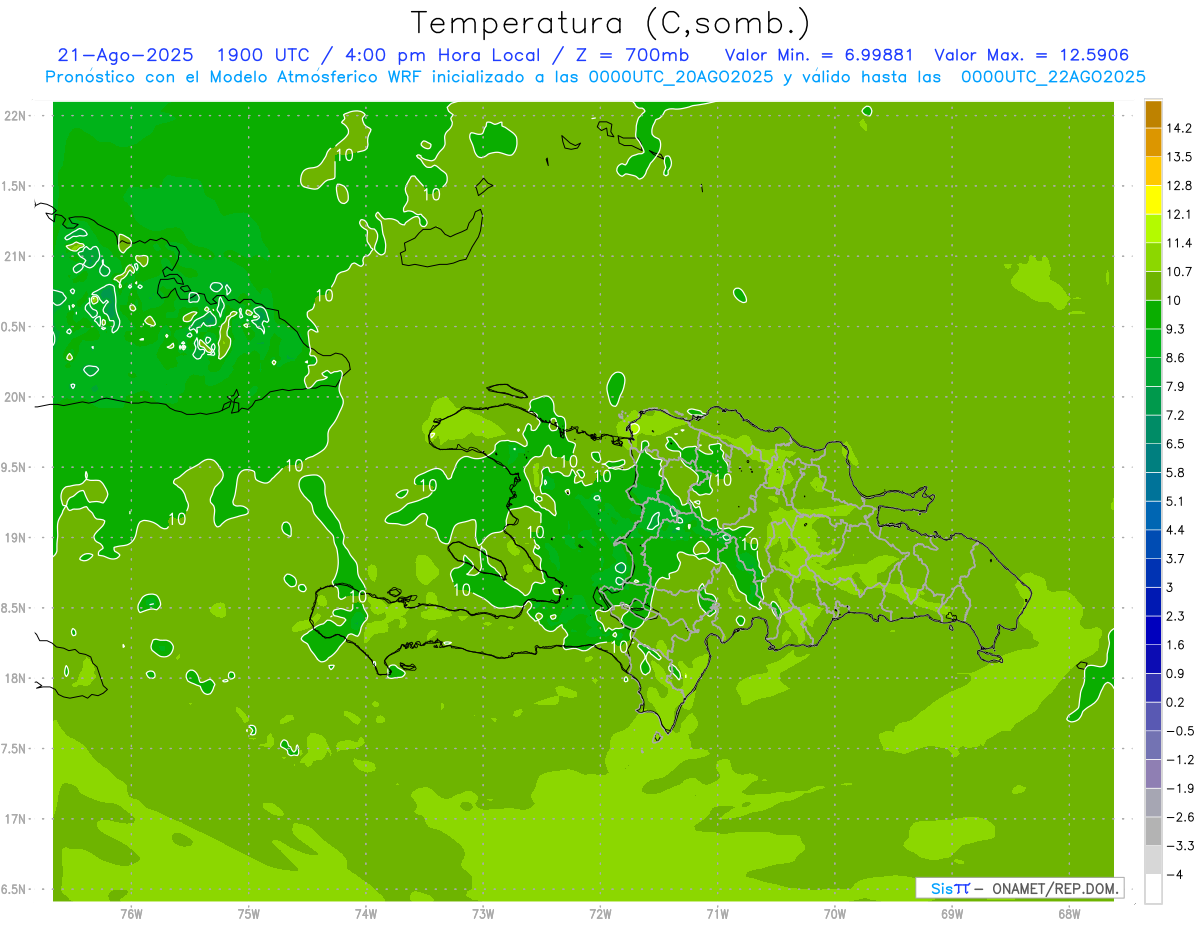1200x927 pixels.
Task: Click 'Valor Min. = 6.99881' value
Action: coord(819,55)
